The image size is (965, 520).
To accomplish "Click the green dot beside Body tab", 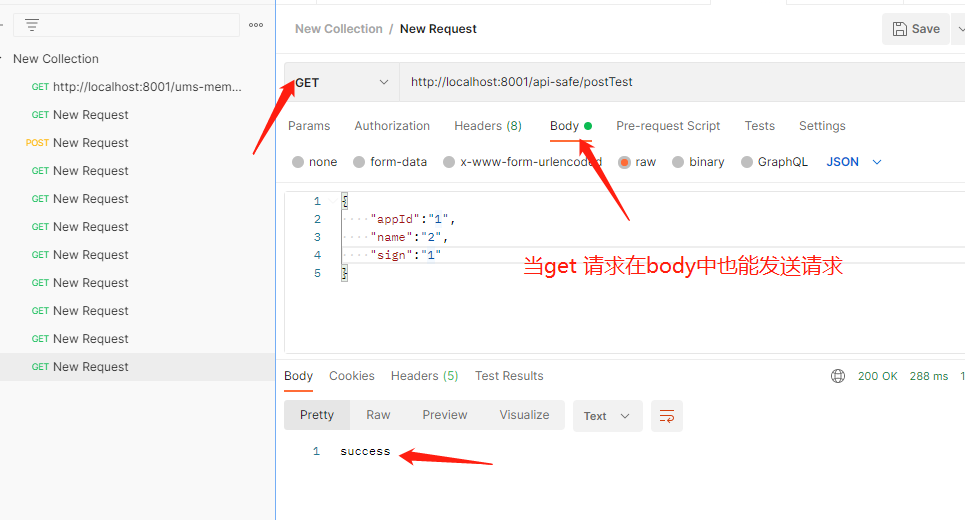I will 588,126.
